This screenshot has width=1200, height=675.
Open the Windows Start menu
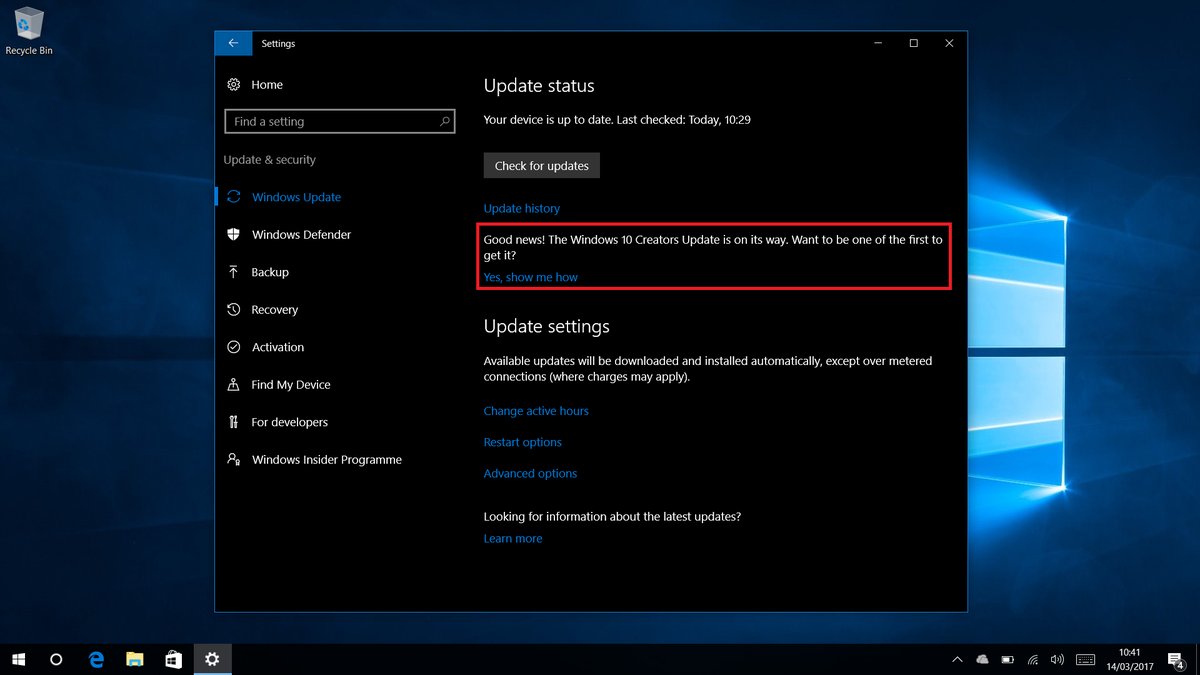click(18, 659)
